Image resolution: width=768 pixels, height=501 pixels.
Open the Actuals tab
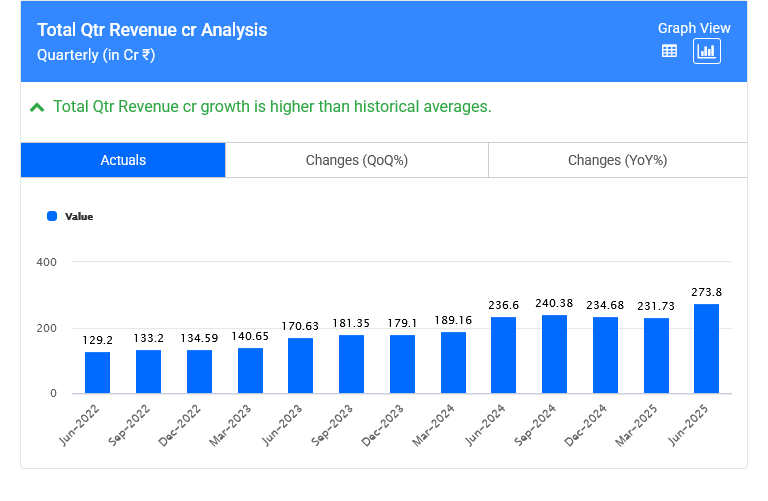point(123,160)
